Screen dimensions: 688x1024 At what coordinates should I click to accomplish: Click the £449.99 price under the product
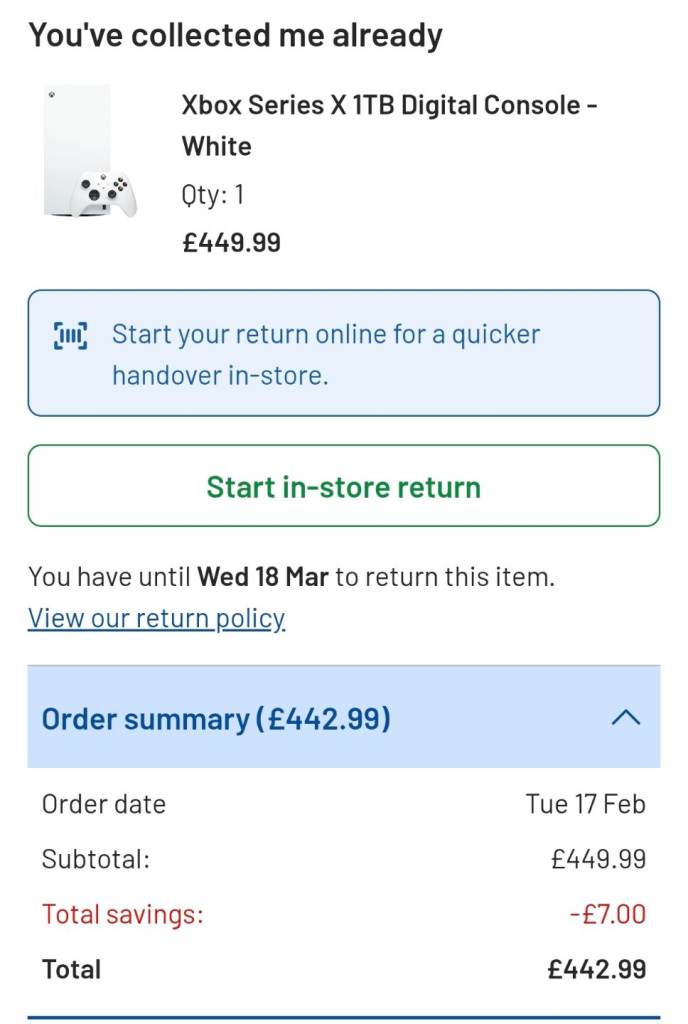pyautogui.click(x=231, y=242)
